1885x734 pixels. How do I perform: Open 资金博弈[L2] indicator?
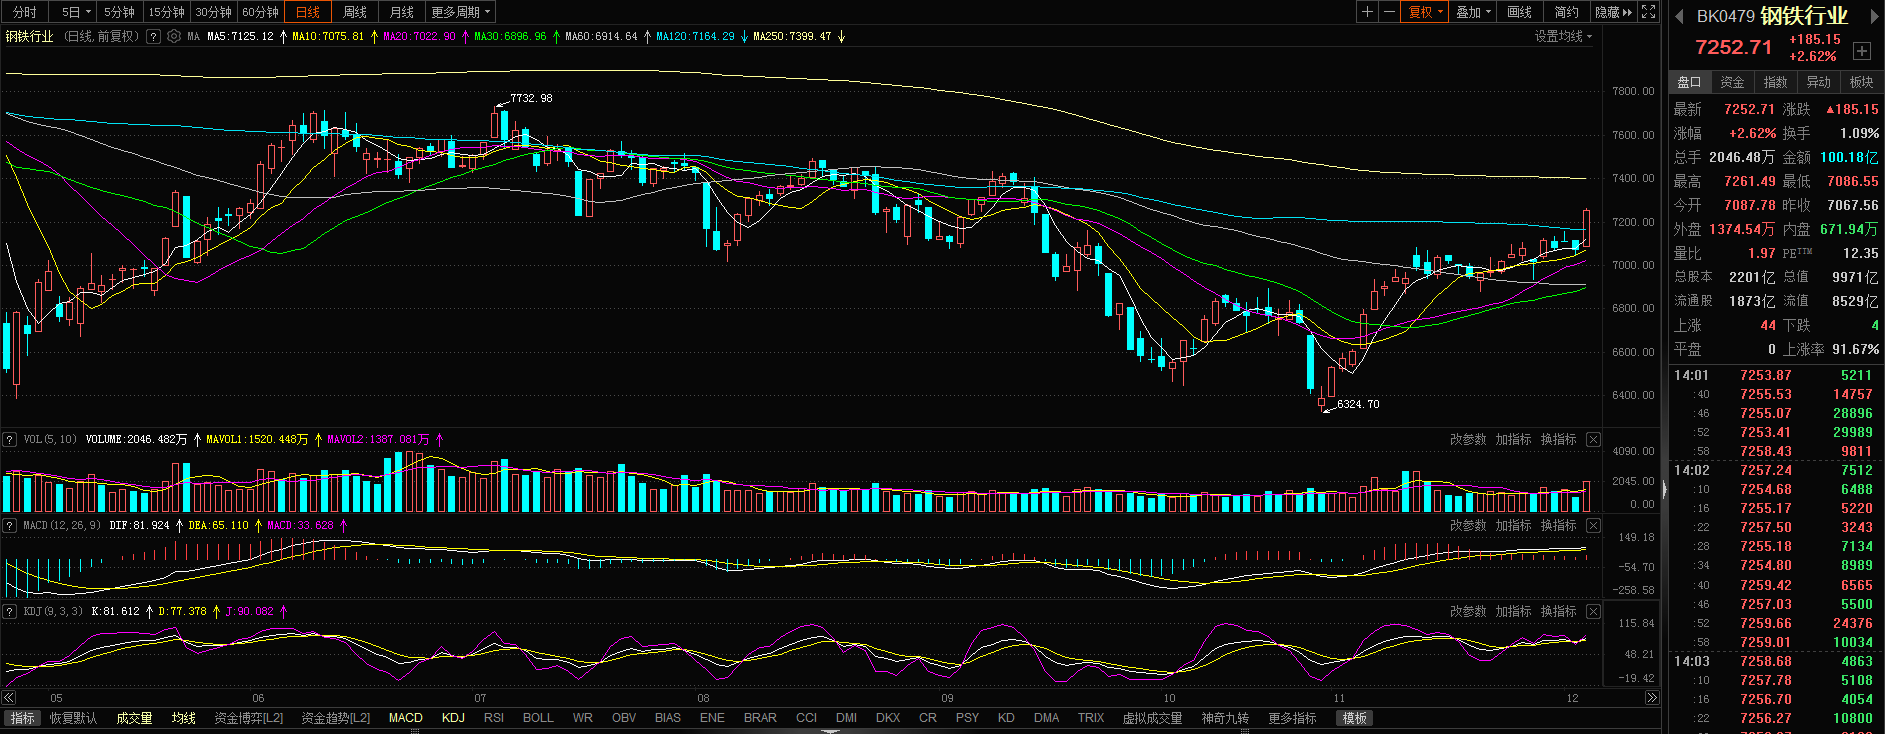249,718
